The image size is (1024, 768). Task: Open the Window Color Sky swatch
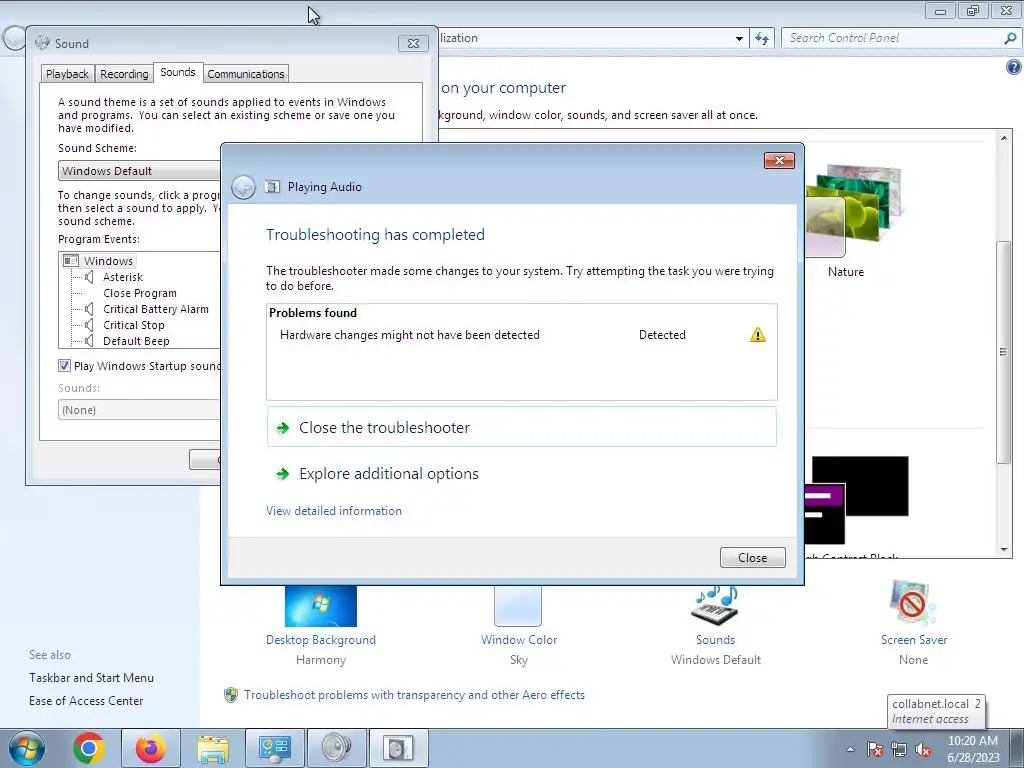coord(518,606)
